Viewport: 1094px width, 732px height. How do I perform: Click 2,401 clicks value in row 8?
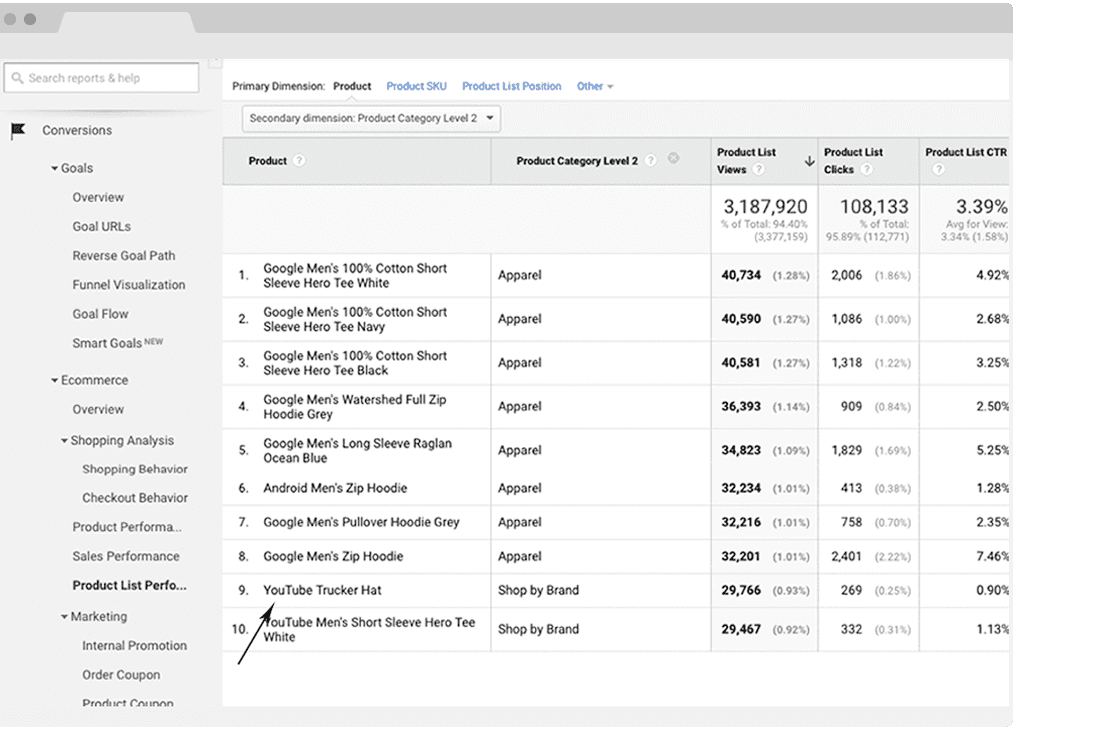(x=846, y=556)
